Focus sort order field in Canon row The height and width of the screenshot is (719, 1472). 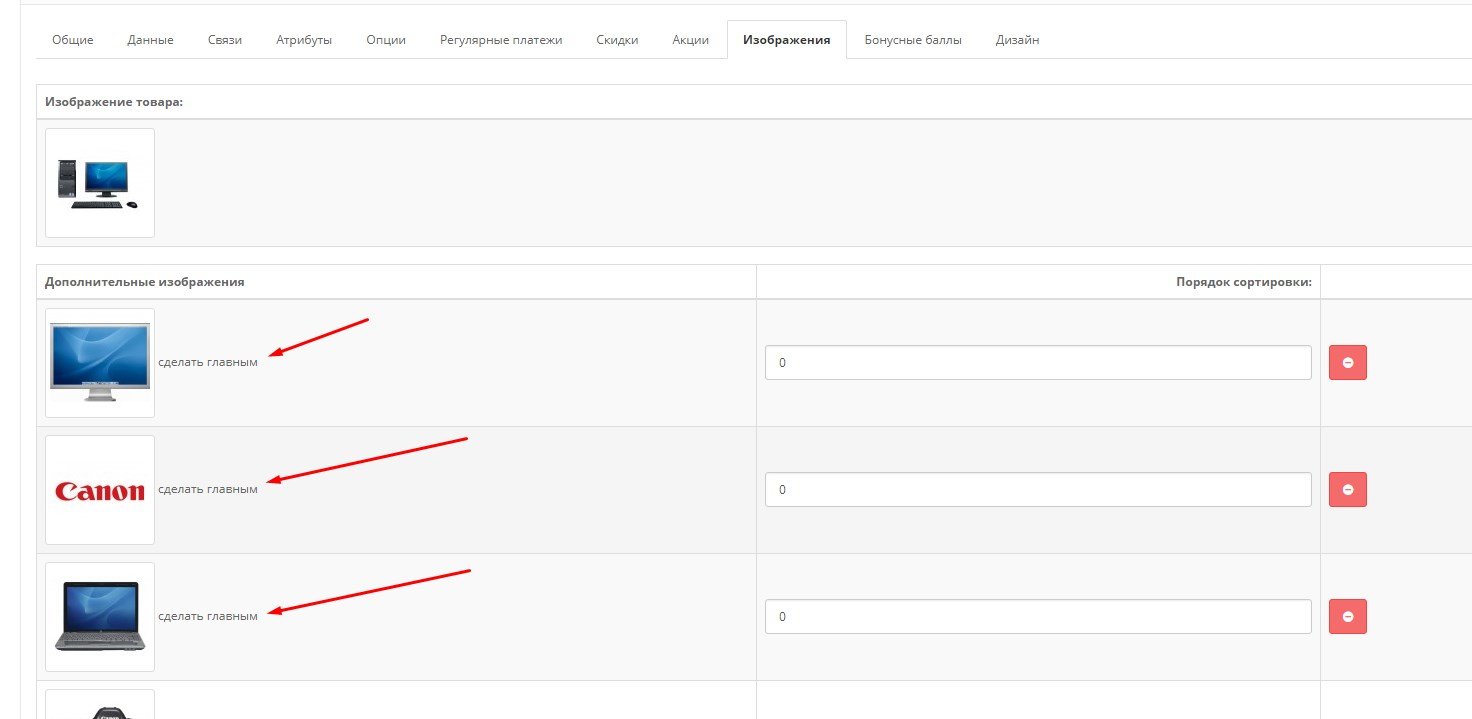(1038, 490)
